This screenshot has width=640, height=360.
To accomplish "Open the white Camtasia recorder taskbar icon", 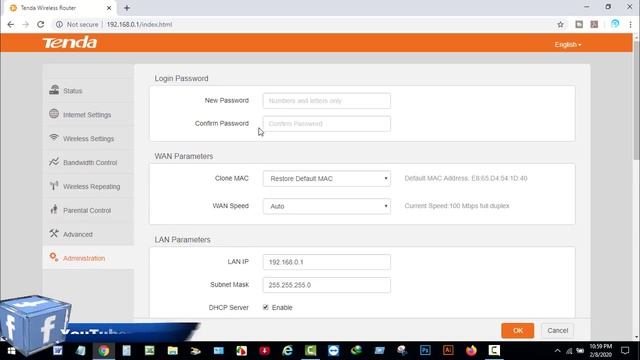I will pos(494,351).
